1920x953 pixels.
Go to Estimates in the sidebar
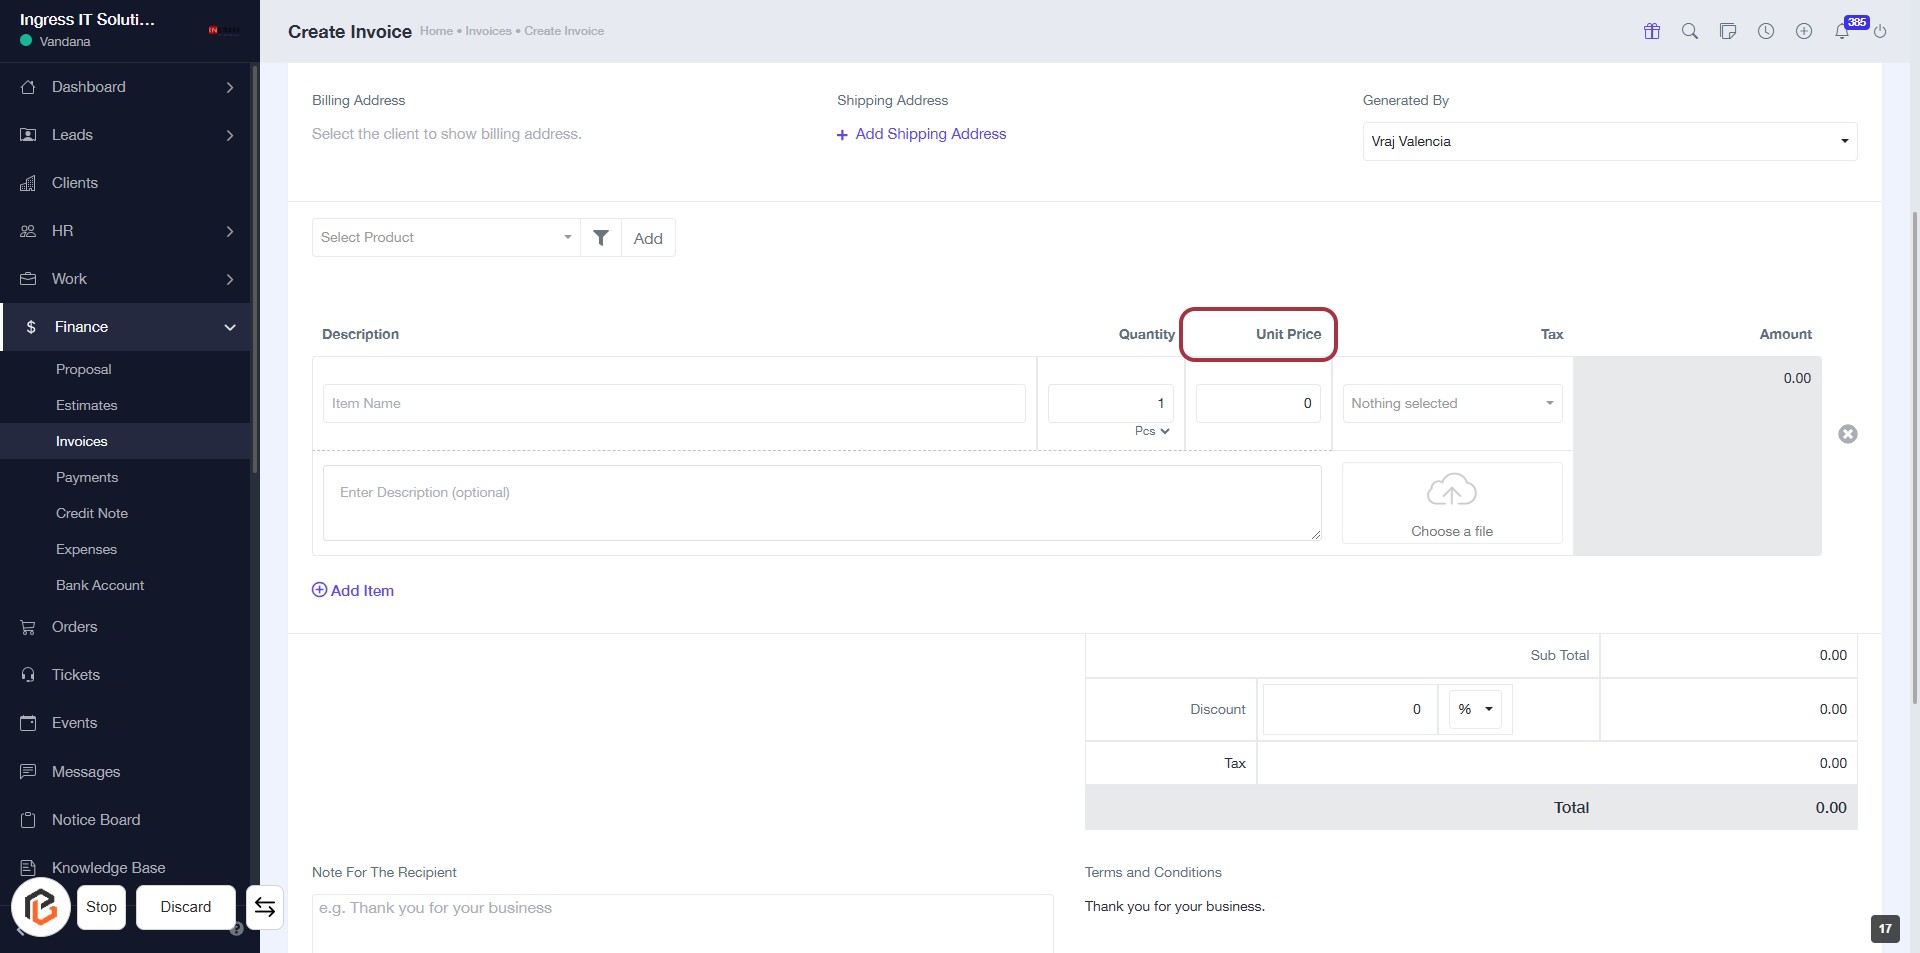click(x=87, y=406)
